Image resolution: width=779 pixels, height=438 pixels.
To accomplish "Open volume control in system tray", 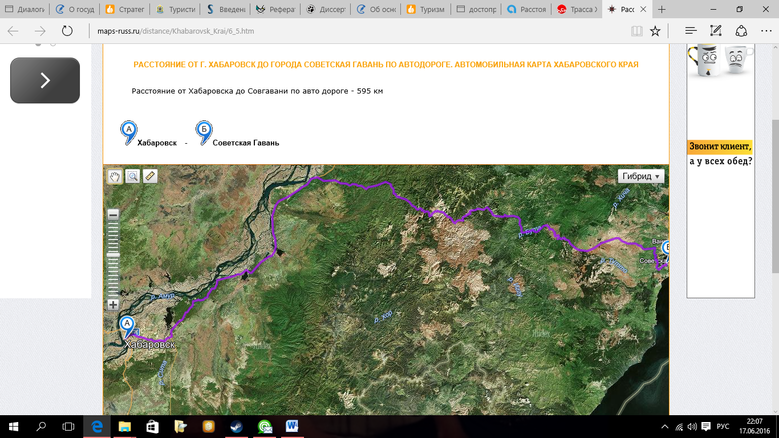I will [692, 427].
